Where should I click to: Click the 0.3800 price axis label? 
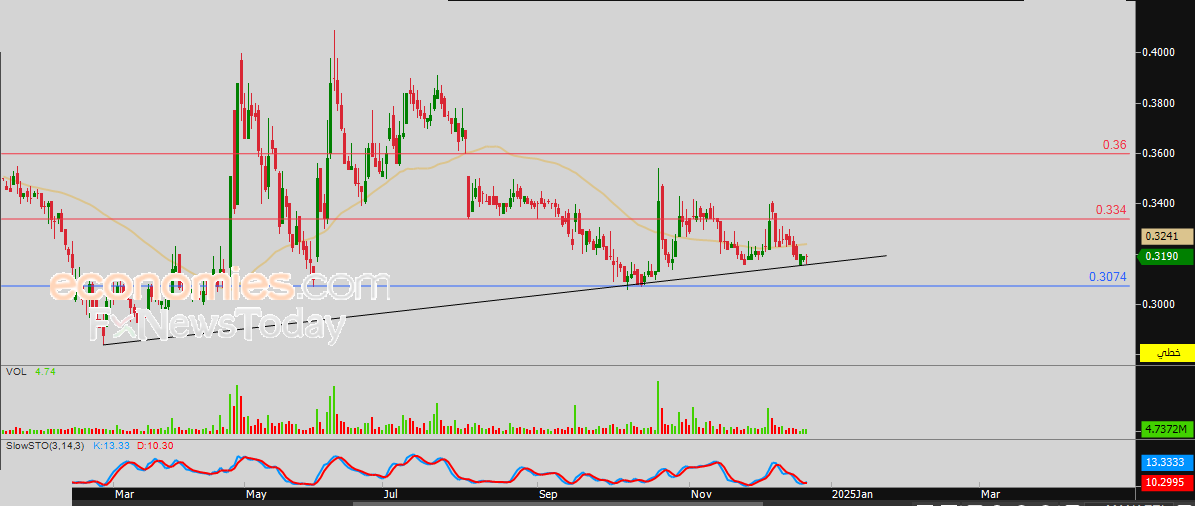tap(1158, 103)
